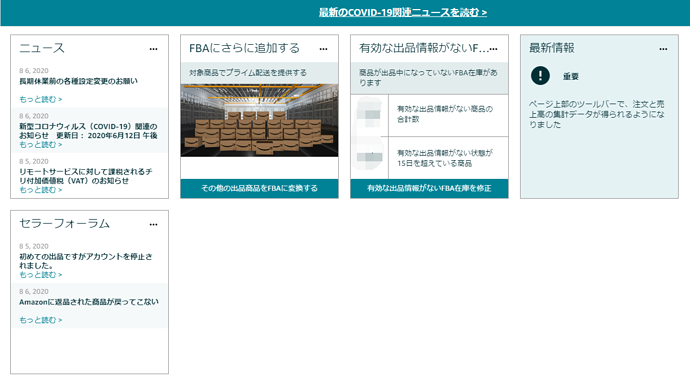Viewport: 690px width, 377px height.
Task: Click the 重要 exclamation alert icon
Action: [540, 75]
